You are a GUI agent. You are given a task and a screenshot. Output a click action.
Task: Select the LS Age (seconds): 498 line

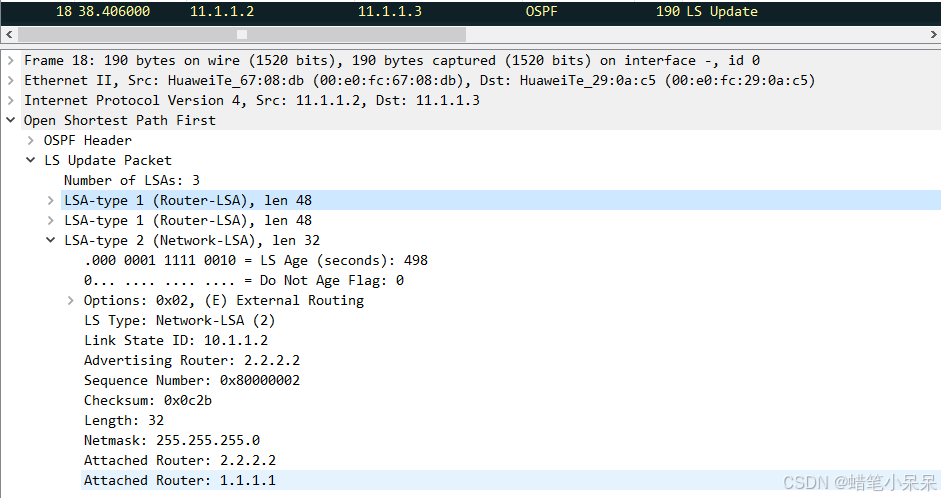coord(256,260)
